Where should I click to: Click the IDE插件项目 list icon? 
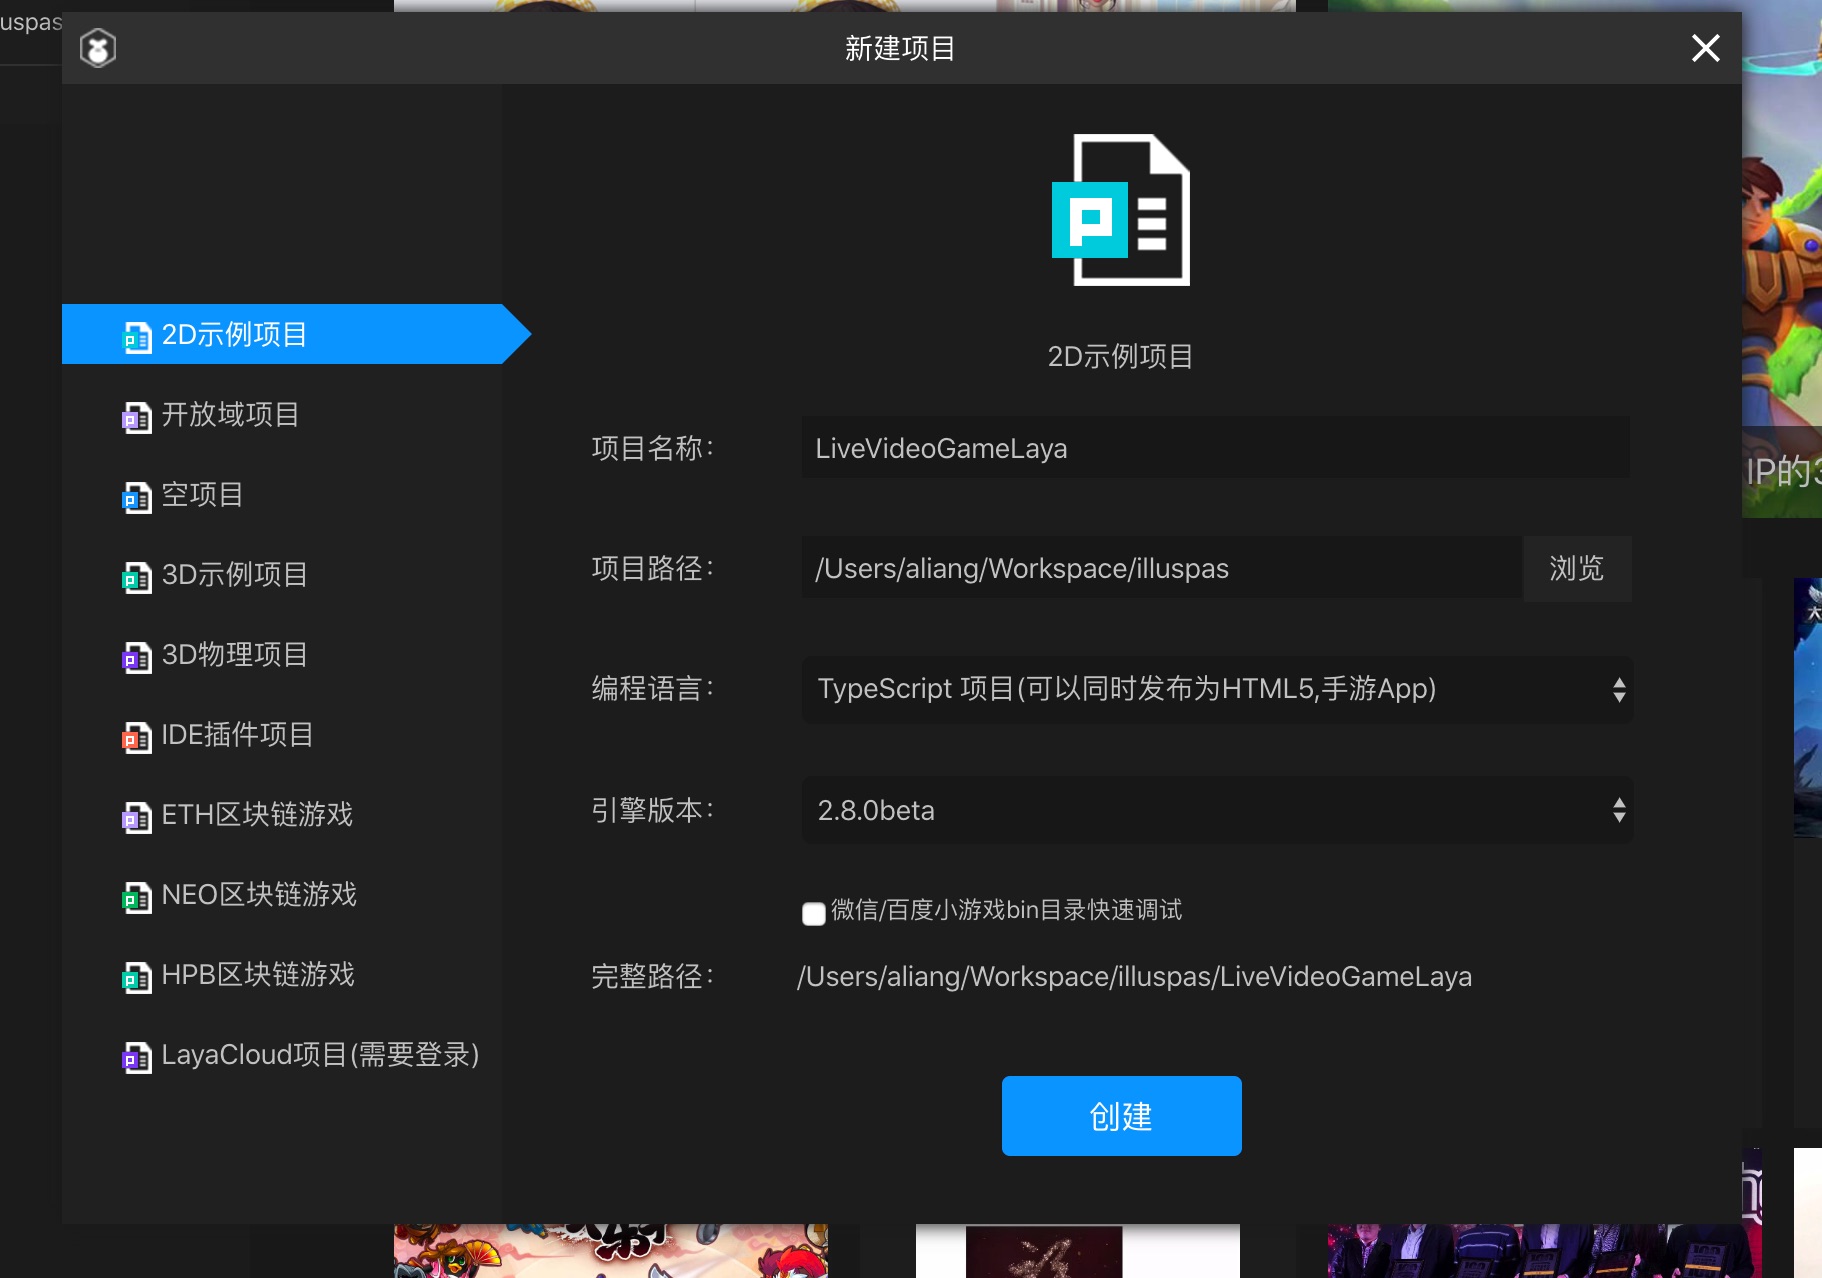point(137,737)
